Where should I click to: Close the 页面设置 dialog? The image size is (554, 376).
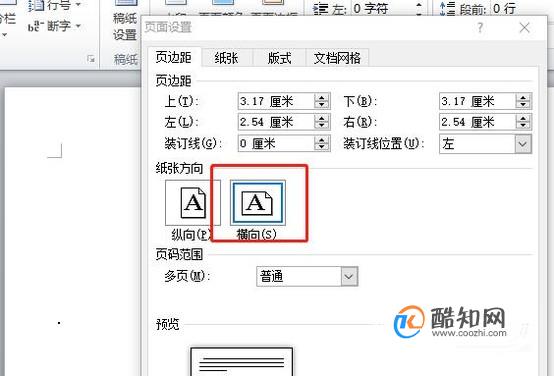pyautogui.click(x=525, y=28)
